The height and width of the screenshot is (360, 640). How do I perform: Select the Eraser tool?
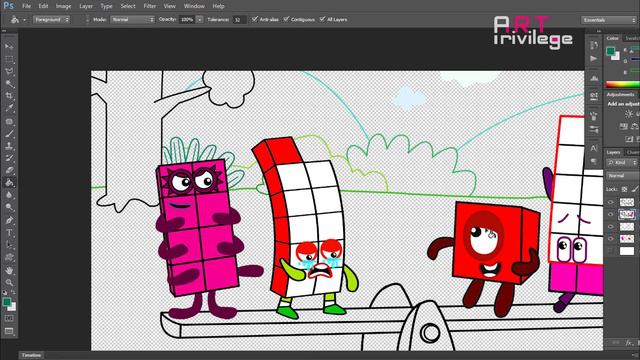(9, 170)
